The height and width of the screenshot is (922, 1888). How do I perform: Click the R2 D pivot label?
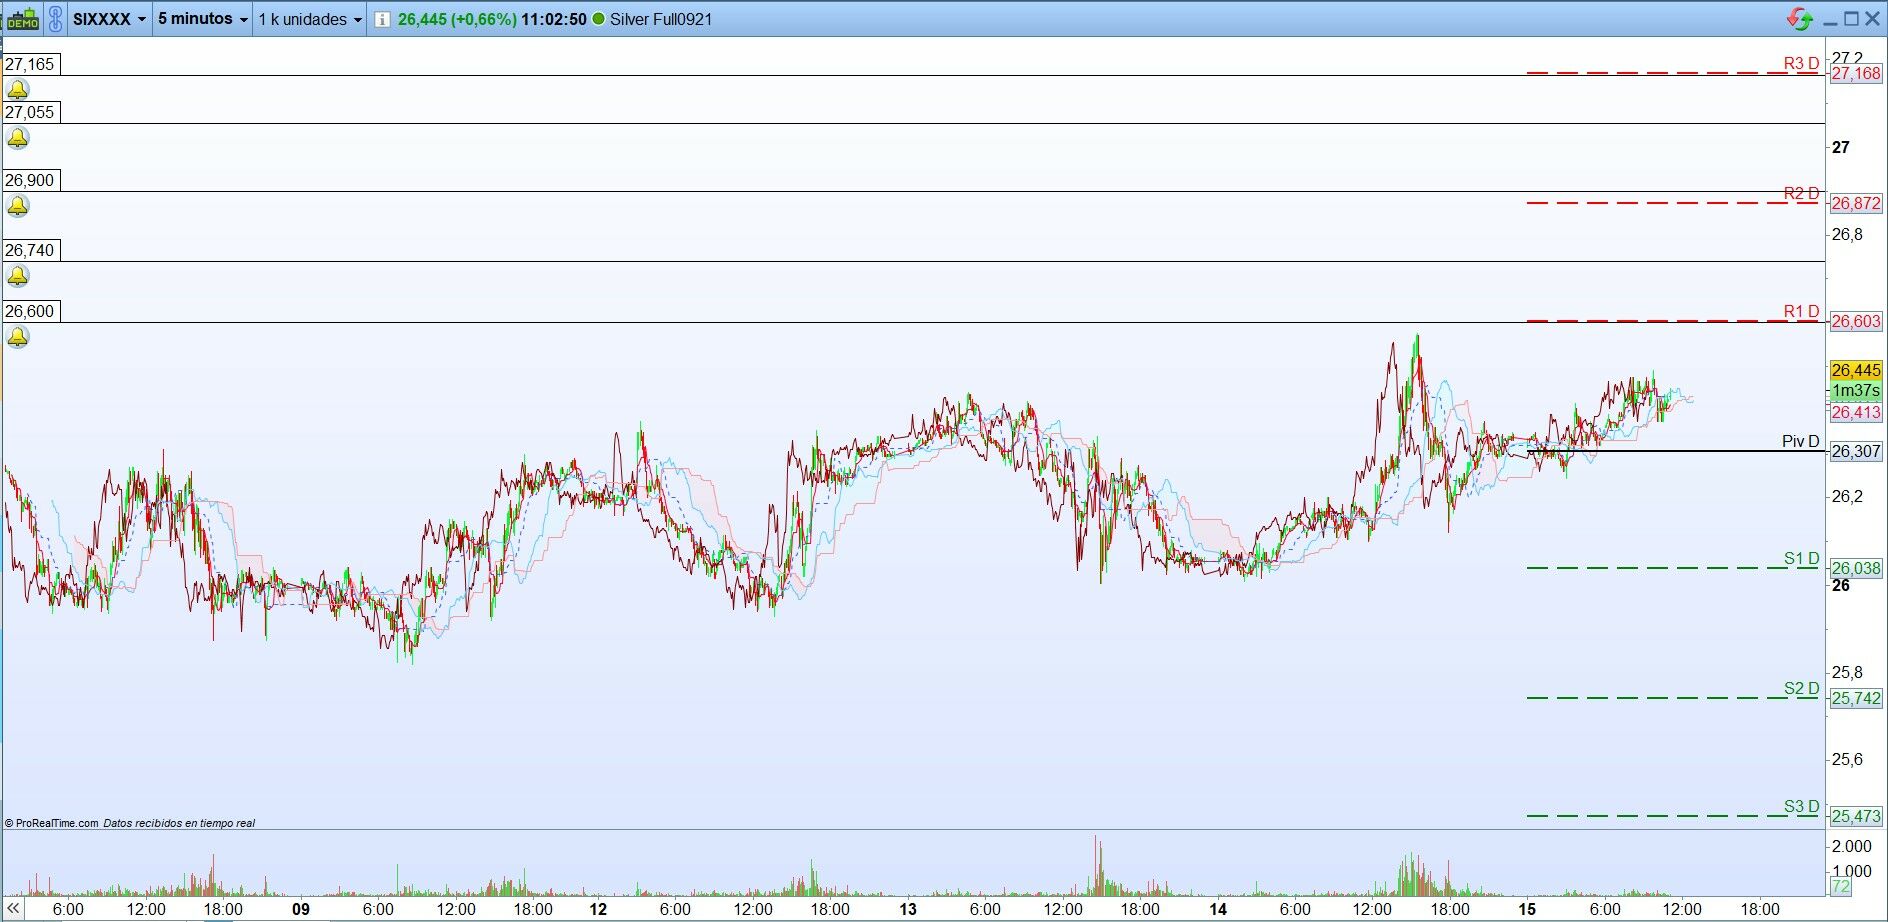pyautogui.click(x=1801, y=193)
